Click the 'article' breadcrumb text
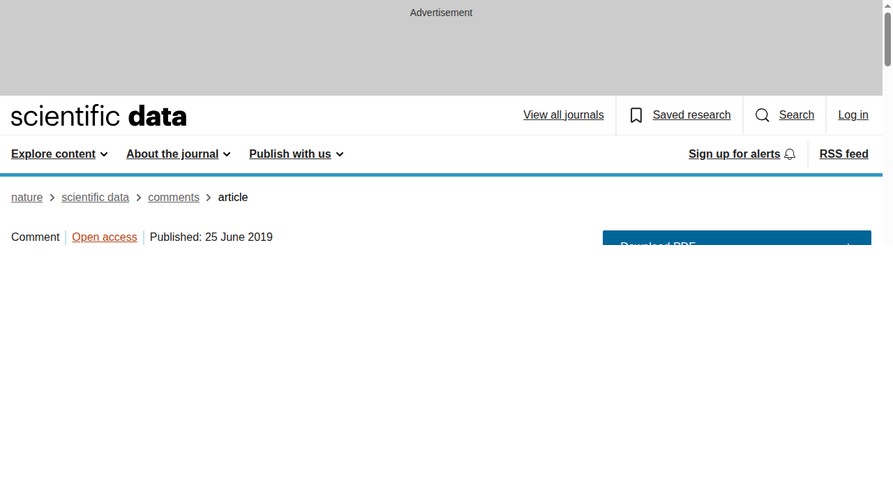The width and height of the screenshot is (893, 502). (x=233, y=197)
